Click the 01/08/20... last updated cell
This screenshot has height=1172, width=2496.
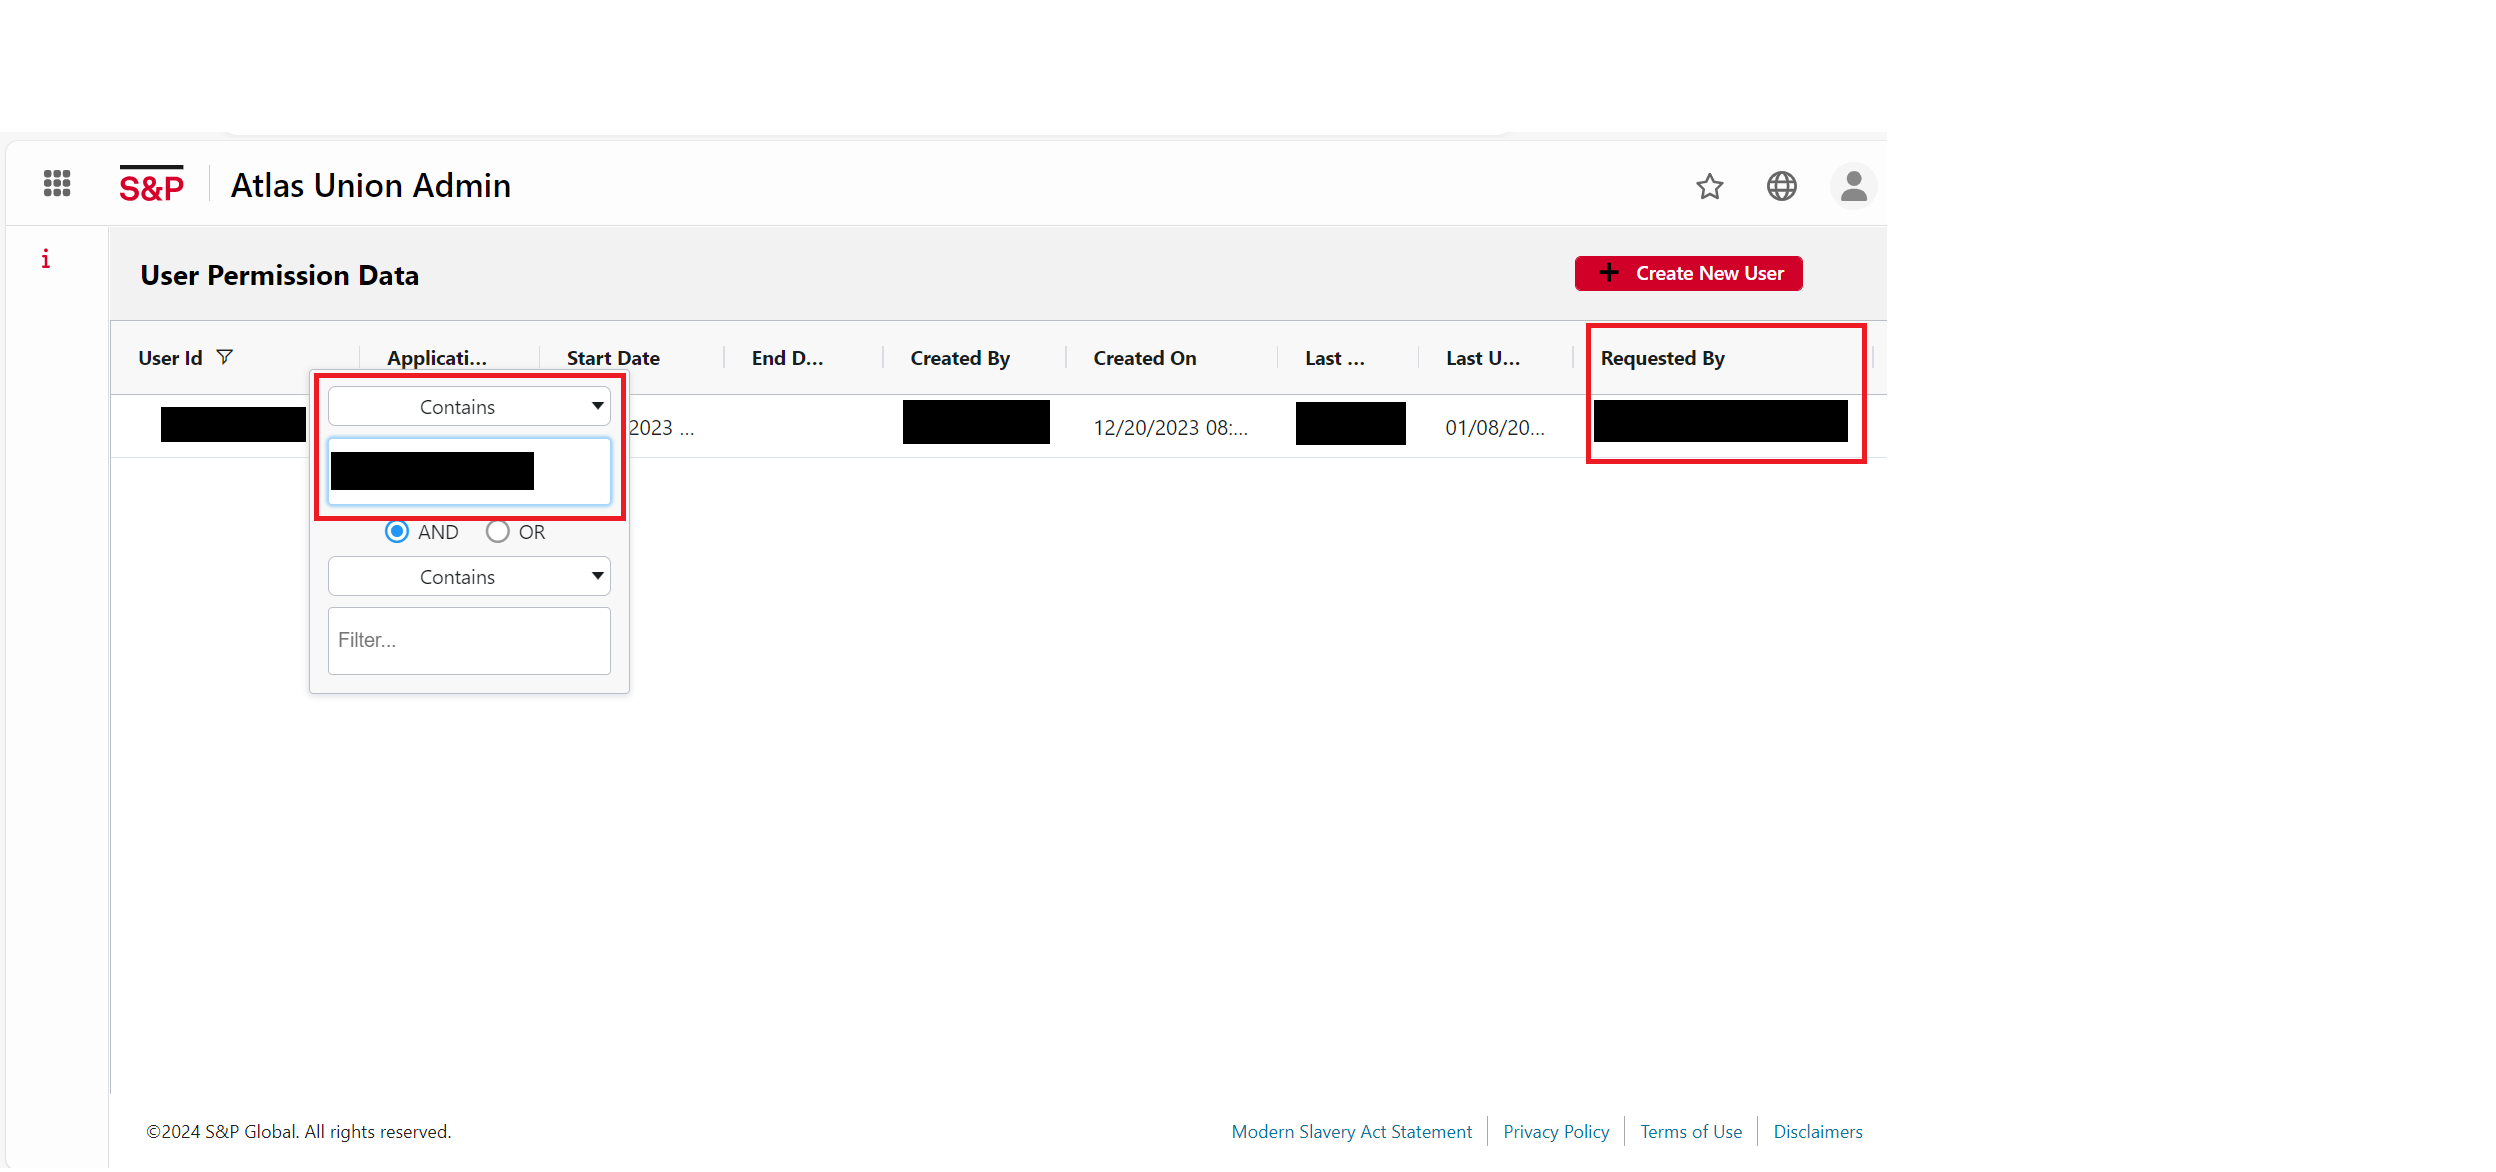point(1494,428)
